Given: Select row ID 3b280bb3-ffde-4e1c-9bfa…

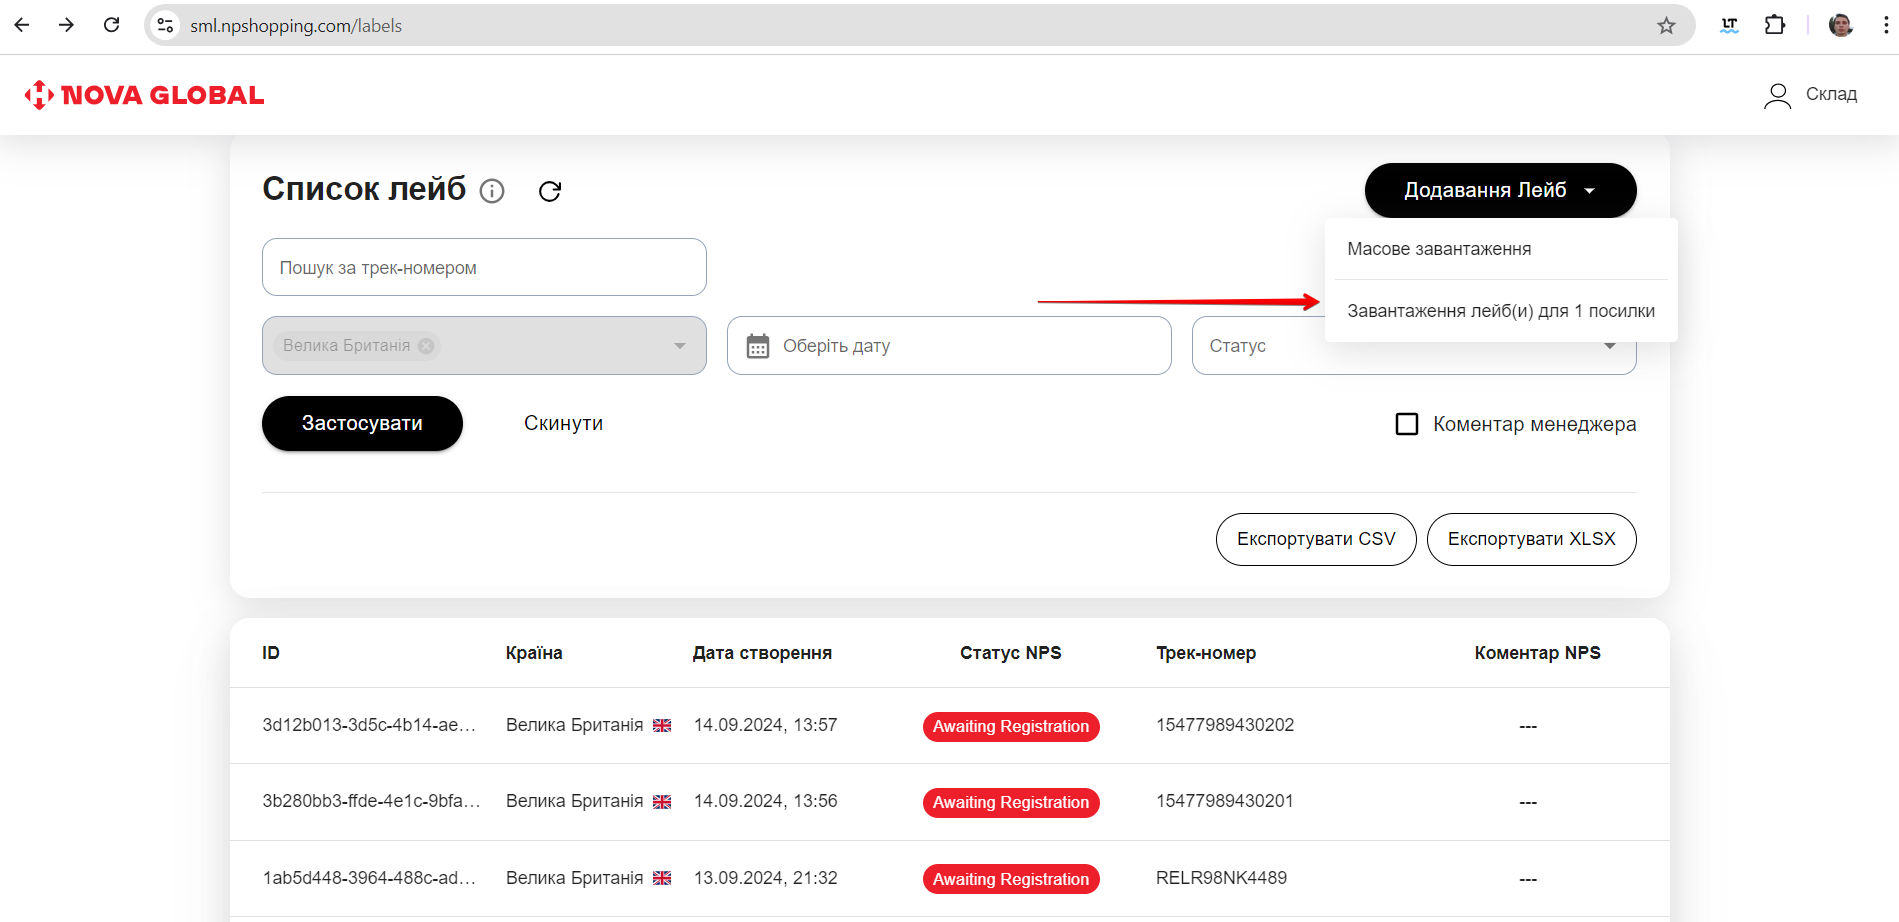Looking at the screenshot, I should 371,801.
